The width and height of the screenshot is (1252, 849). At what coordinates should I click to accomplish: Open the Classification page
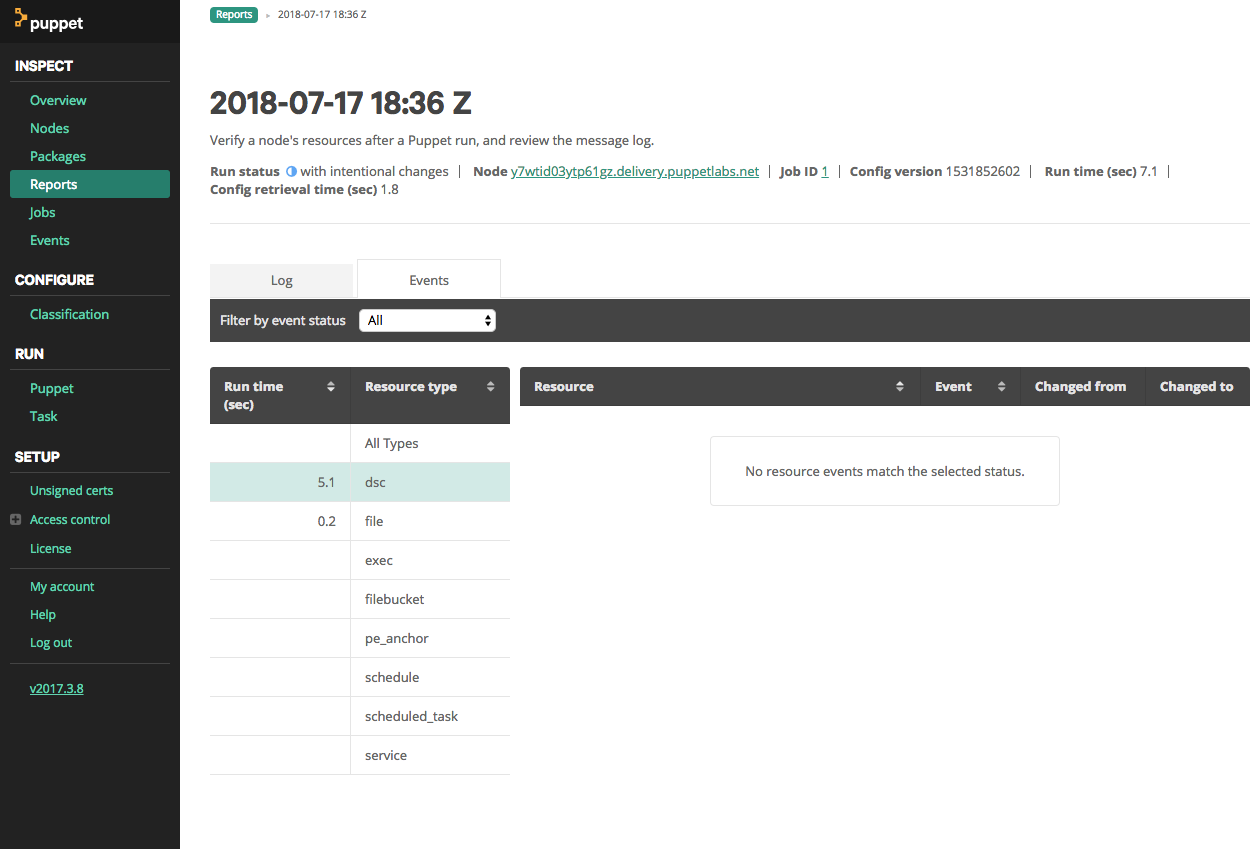pyautogui.click(x=68, y=313)
